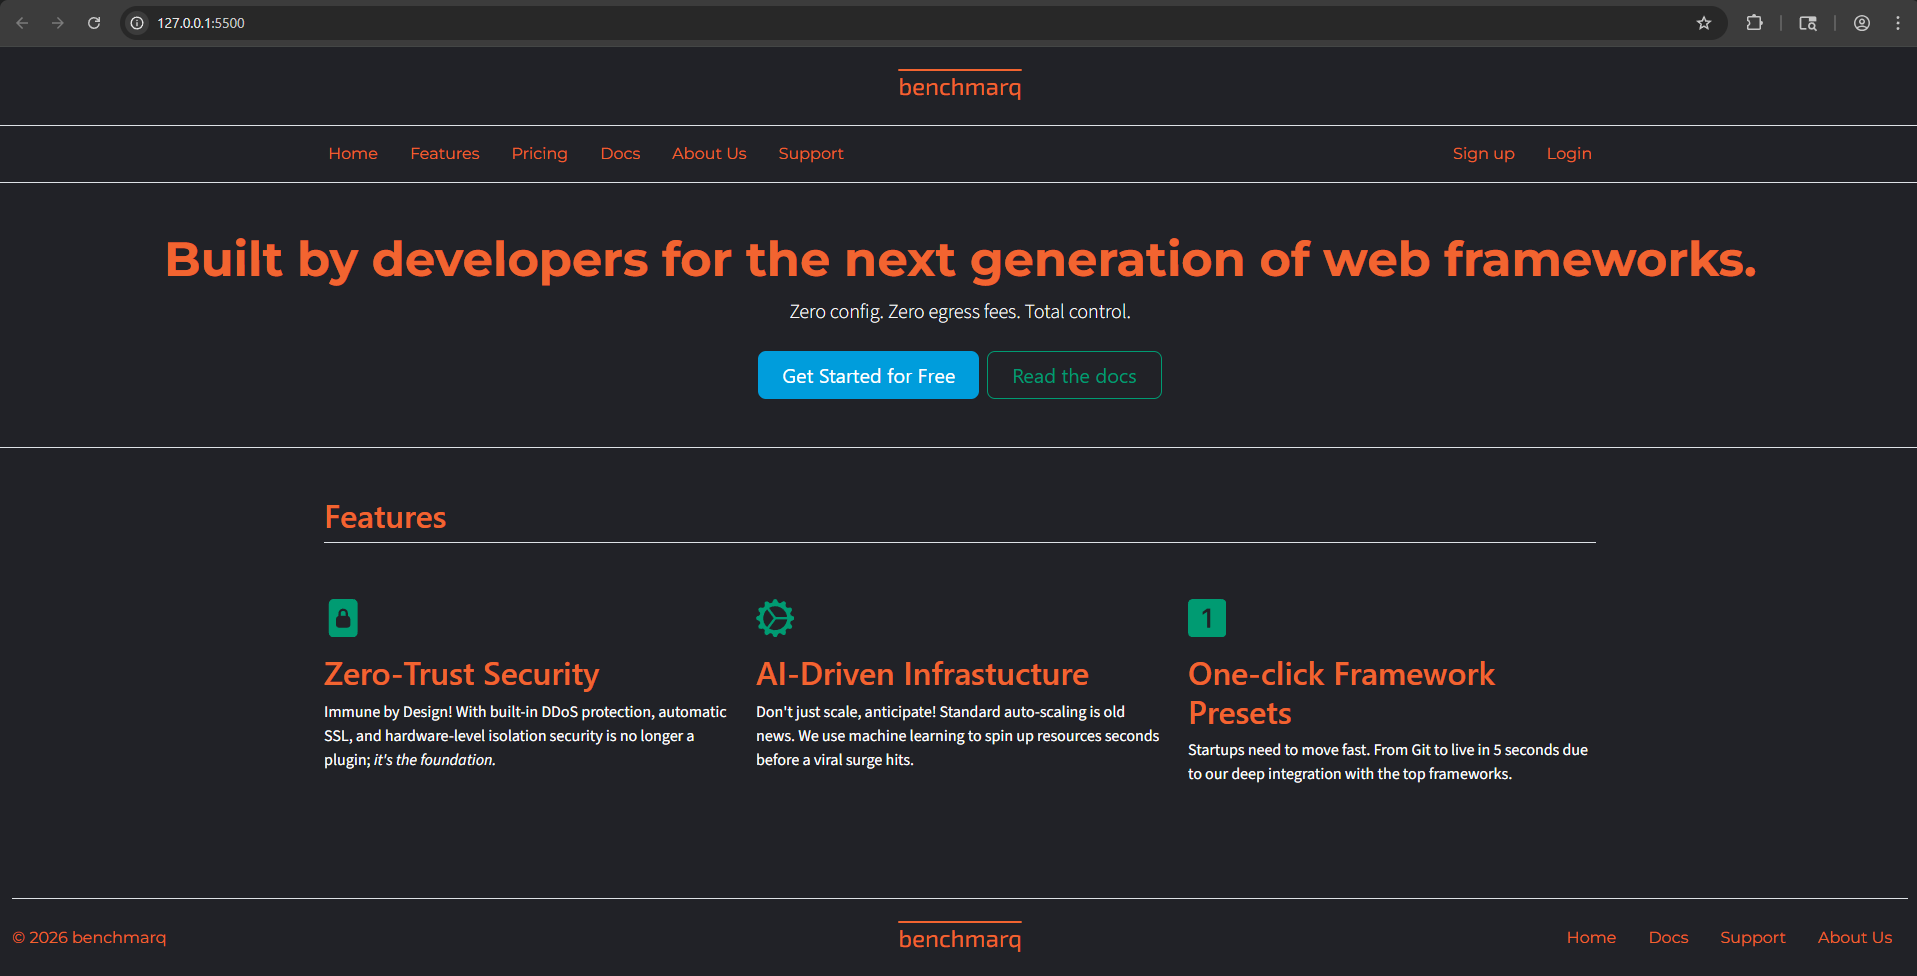1917x976 pixels.
Task: Click the 'Don't just scale, anticipate!' paragraph
Action: 957,736
